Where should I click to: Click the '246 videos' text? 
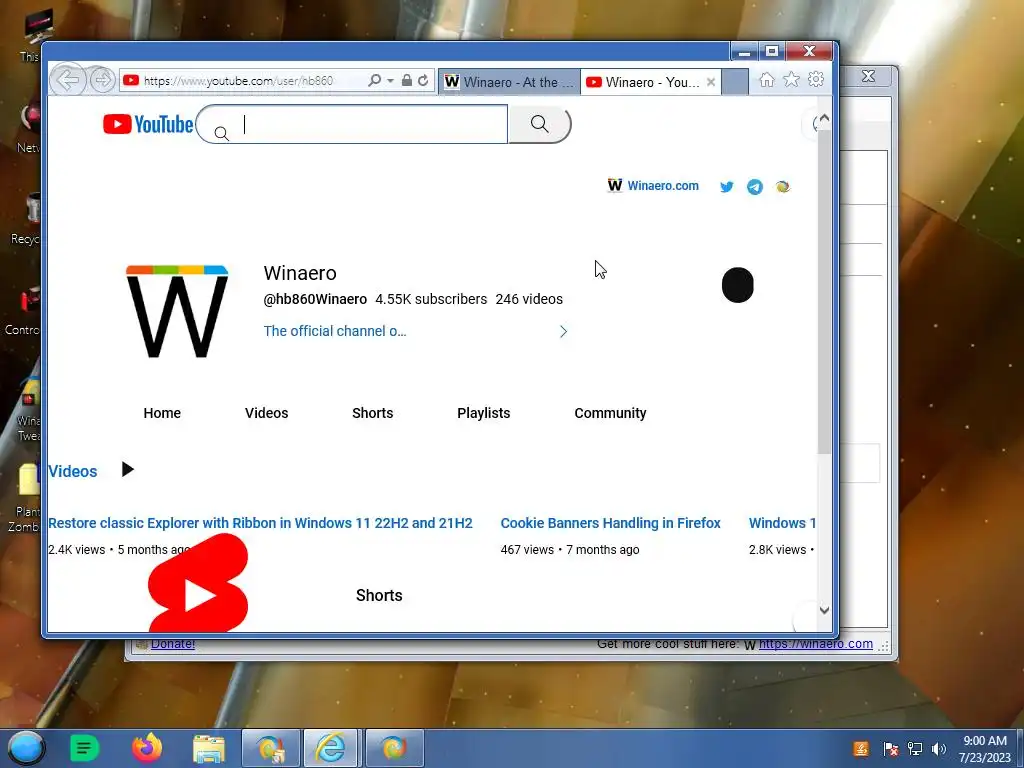point(529,299)
